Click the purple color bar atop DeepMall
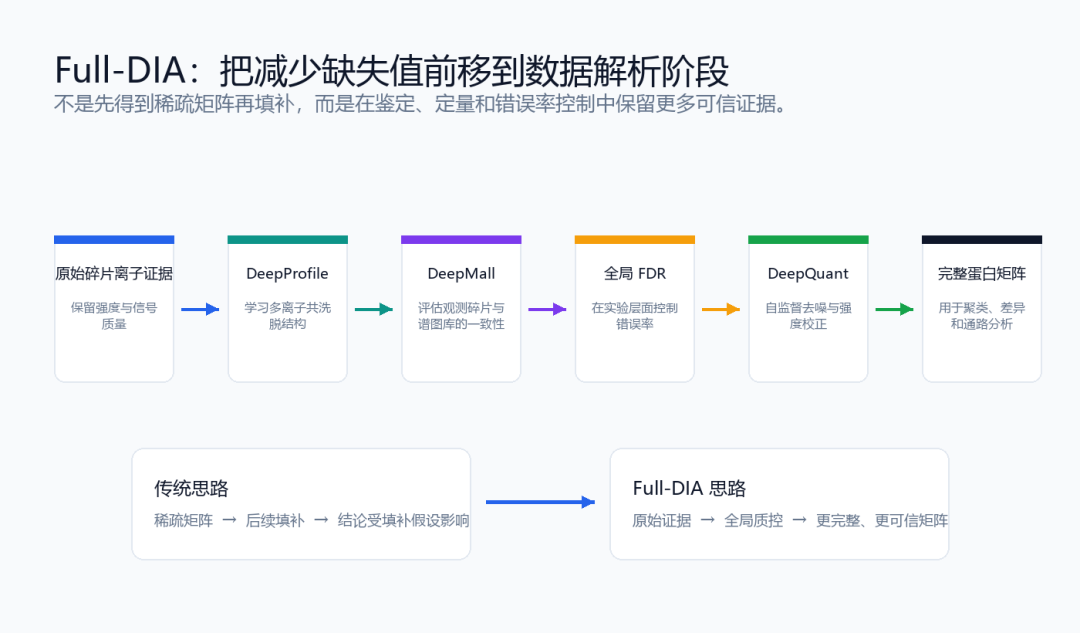Viewport: 1080px width, 633px height. 461,240
